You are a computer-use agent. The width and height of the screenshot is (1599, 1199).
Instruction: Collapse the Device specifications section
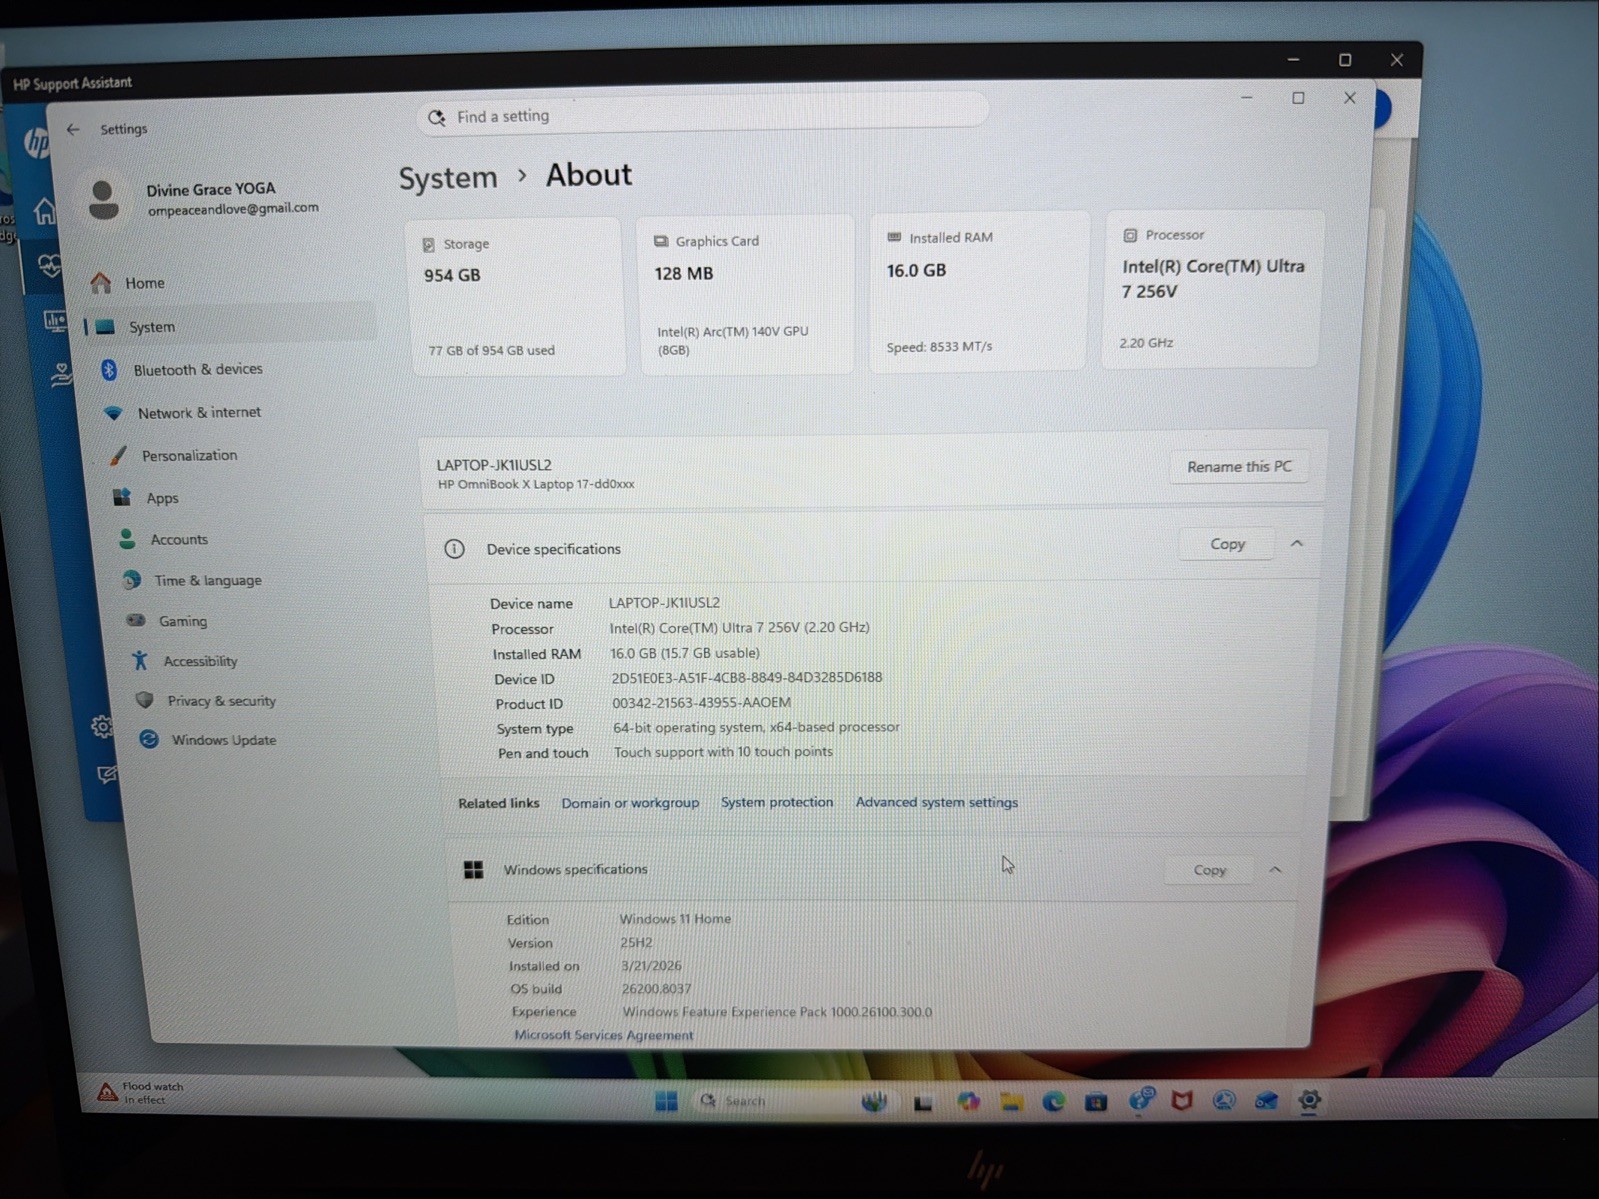(1297, 543)
